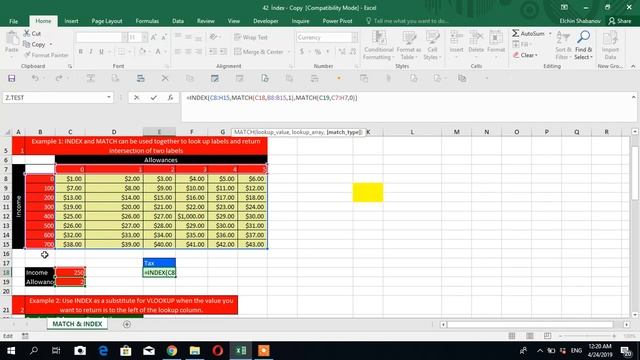Screen dimensions: 640x360
Task: Open the Clear menu
Action: coord(526,55)
